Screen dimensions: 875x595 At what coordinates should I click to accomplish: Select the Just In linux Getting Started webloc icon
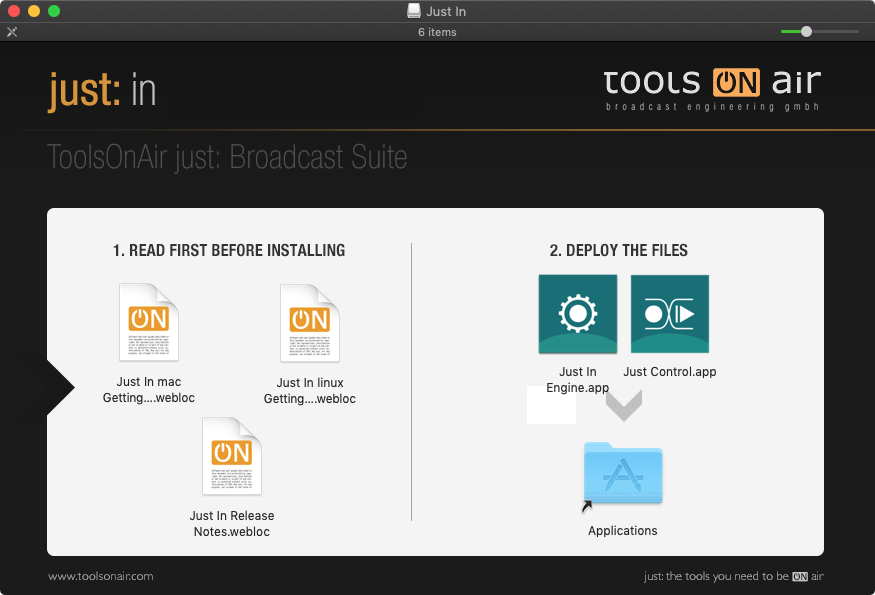[310, 323]
